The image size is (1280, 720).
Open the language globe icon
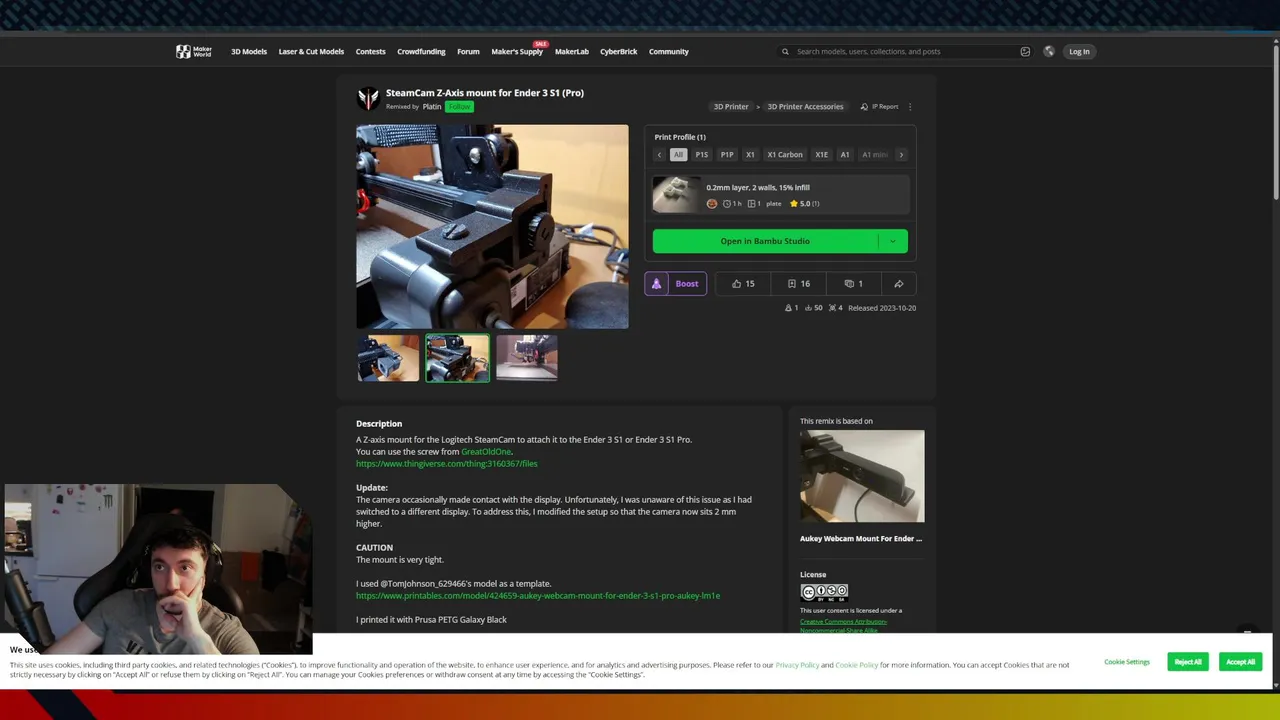(x=1049, y=51)
